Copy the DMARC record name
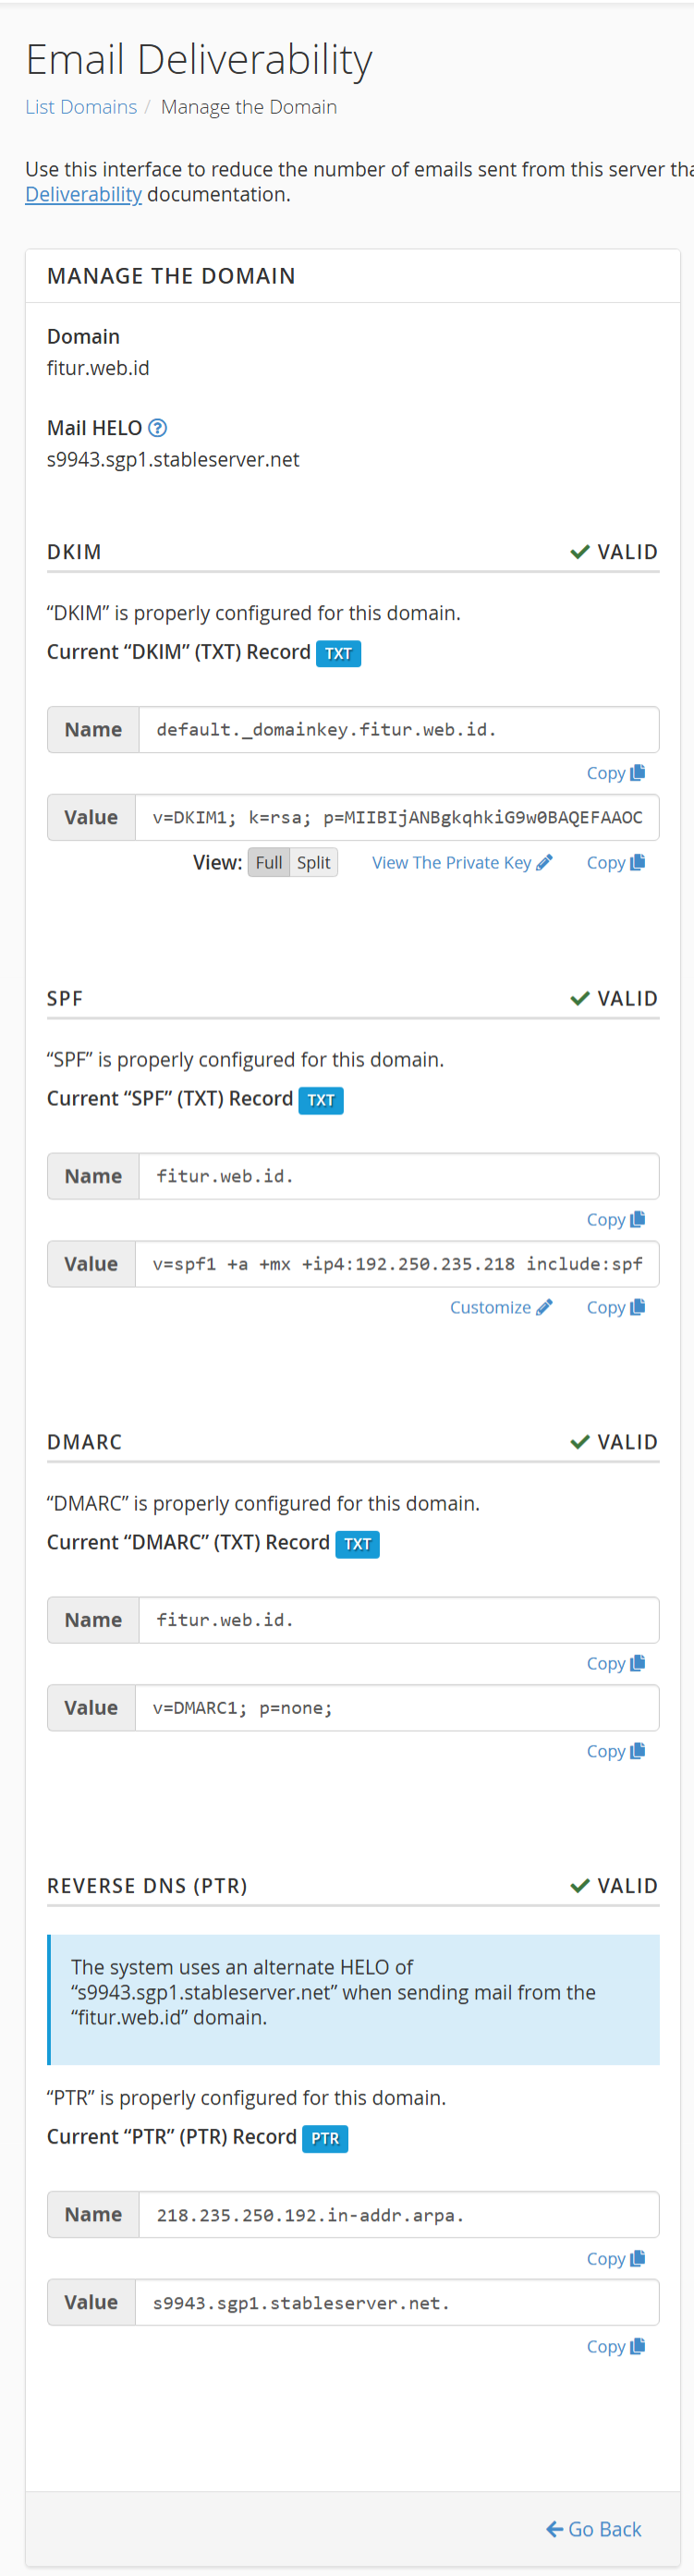This screenshot has width=694, height=2576. (615, 1663)
